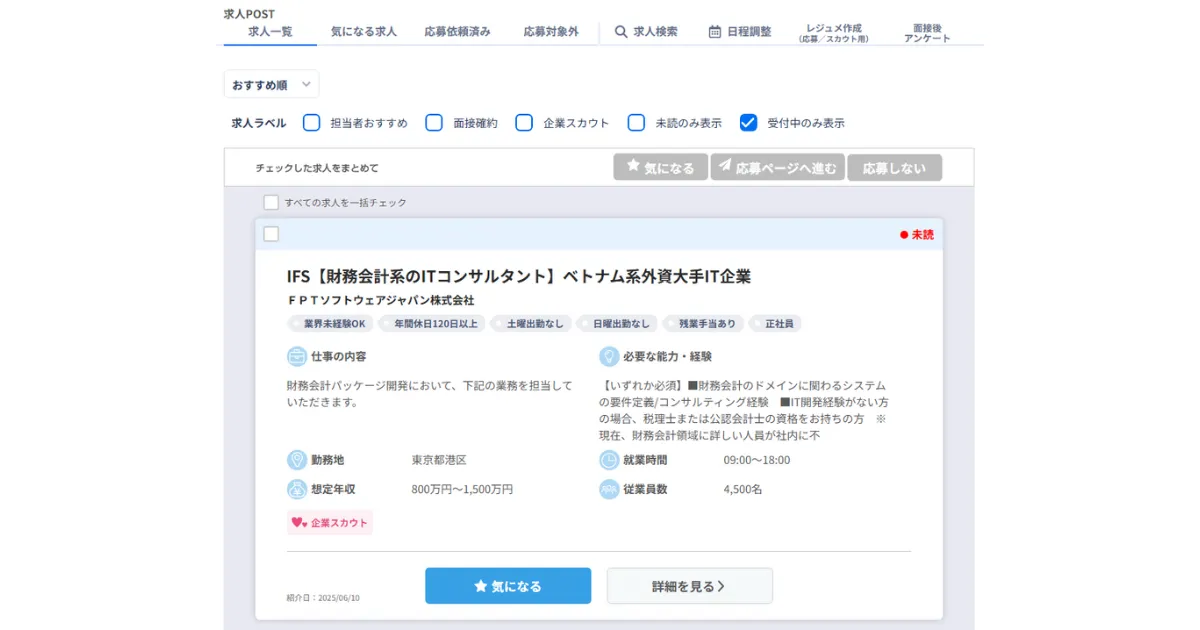Click the 従業員数 people icon
Screen dimensions: 1200x630
[611, 489]
